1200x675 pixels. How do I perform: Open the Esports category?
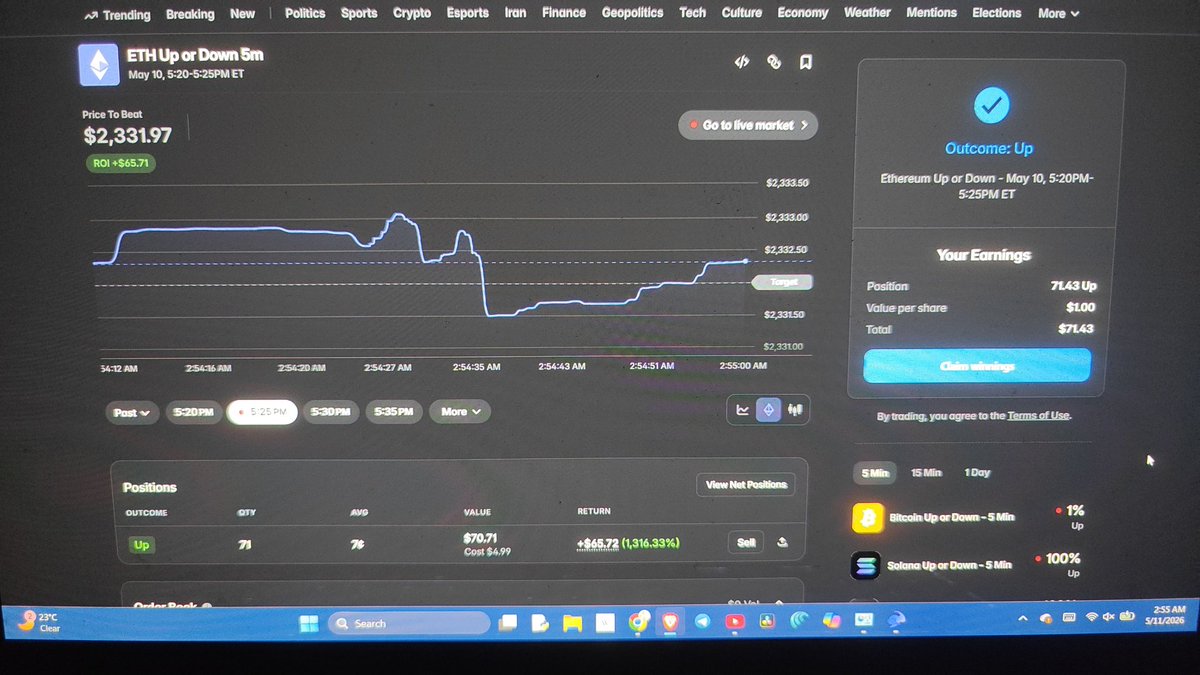point(467,13)
